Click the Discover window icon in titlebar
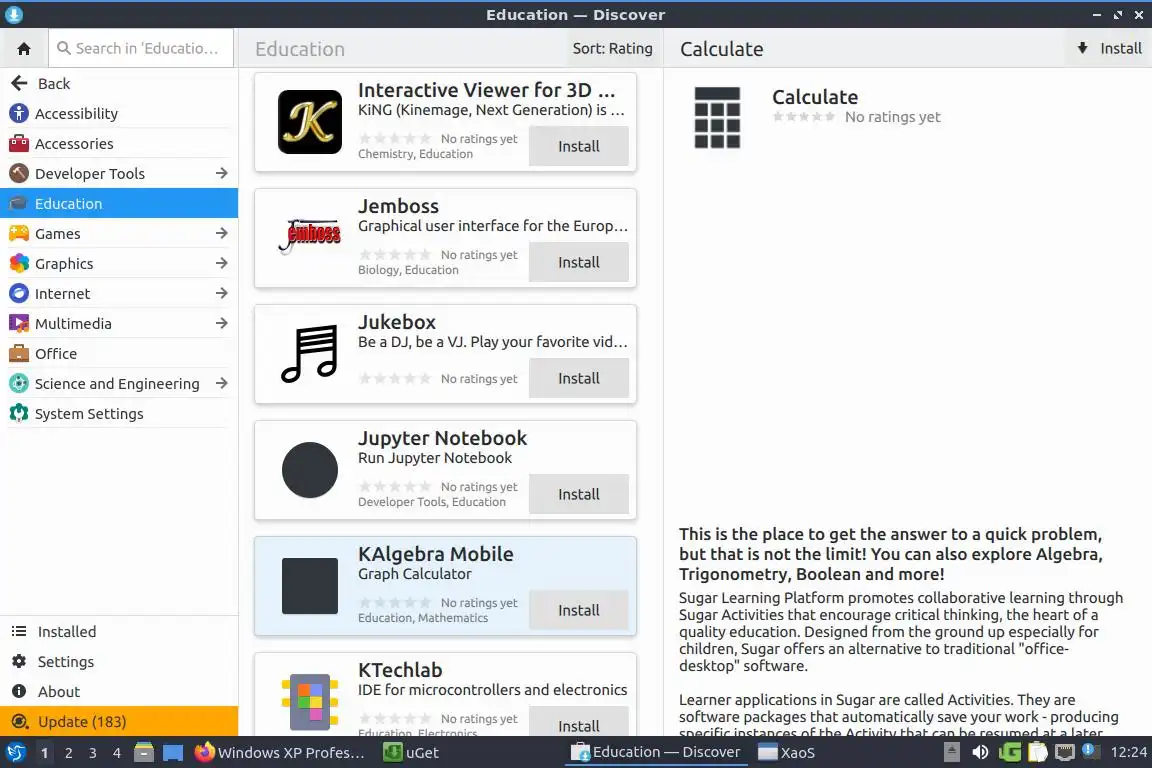The image size is (1152, 768). click(14, 14)
